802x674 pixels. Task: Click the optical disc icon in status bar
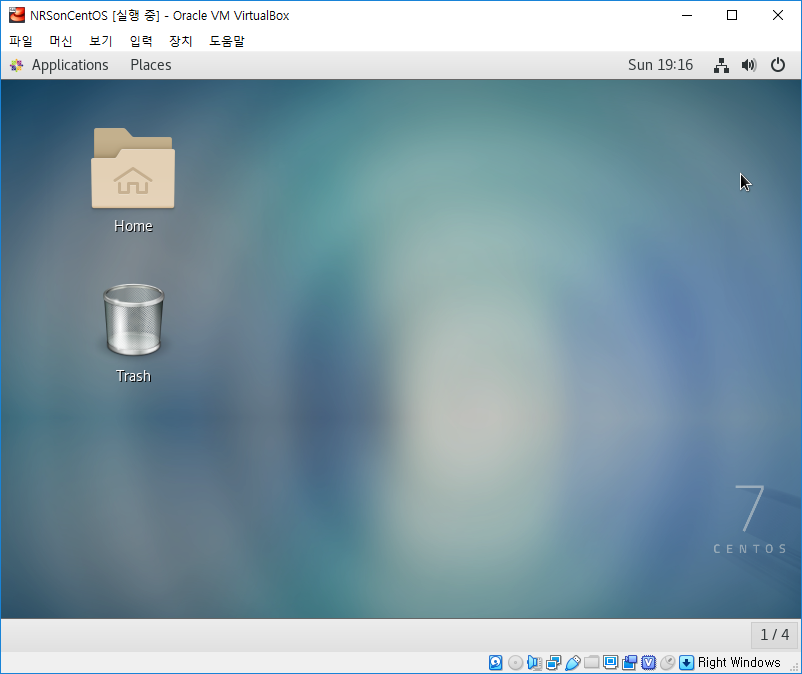click(515, 663)
